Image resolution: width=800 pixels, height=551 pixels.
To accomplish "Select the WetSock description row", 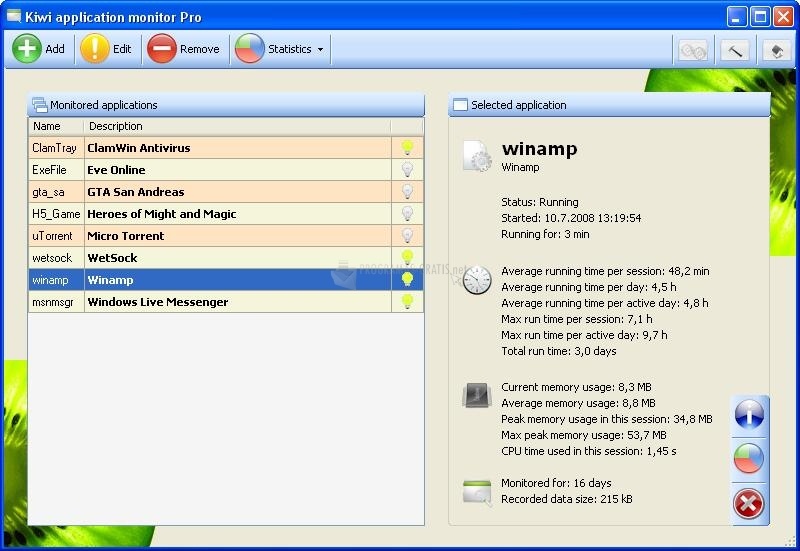I will (x=226, y=258).
